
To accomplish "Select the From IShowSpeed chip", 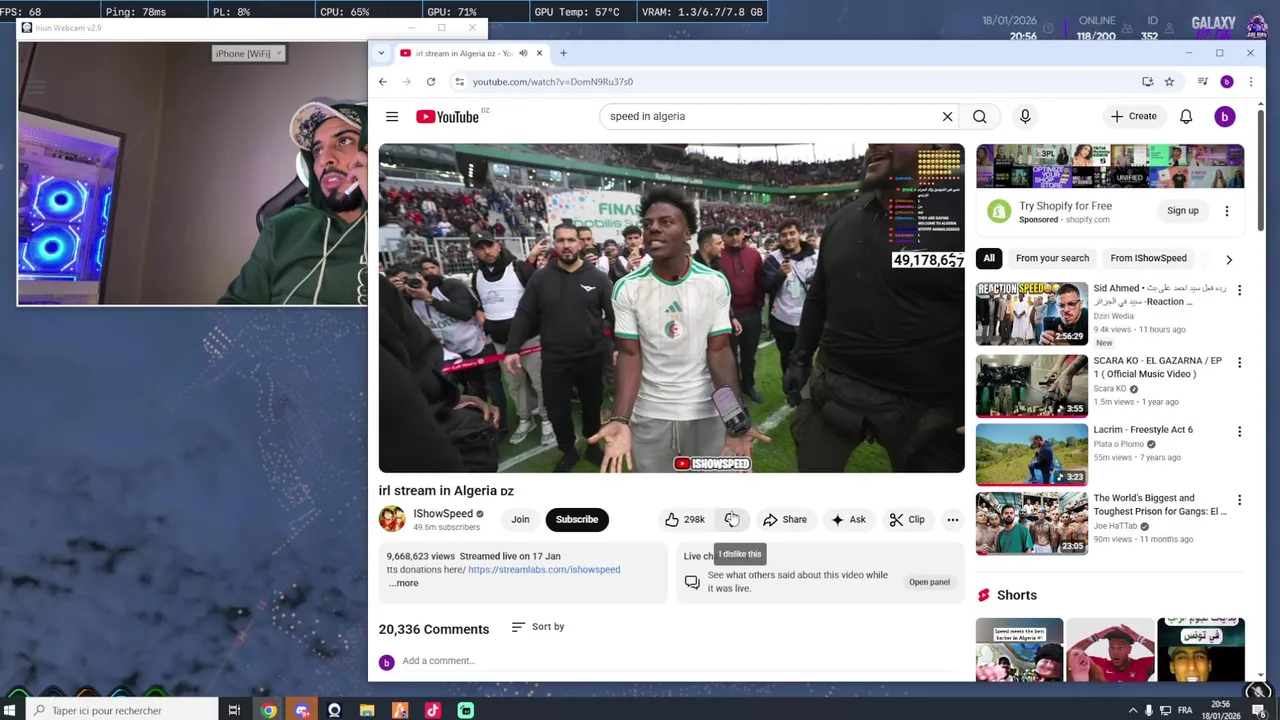I will (x=1148, y=258).
